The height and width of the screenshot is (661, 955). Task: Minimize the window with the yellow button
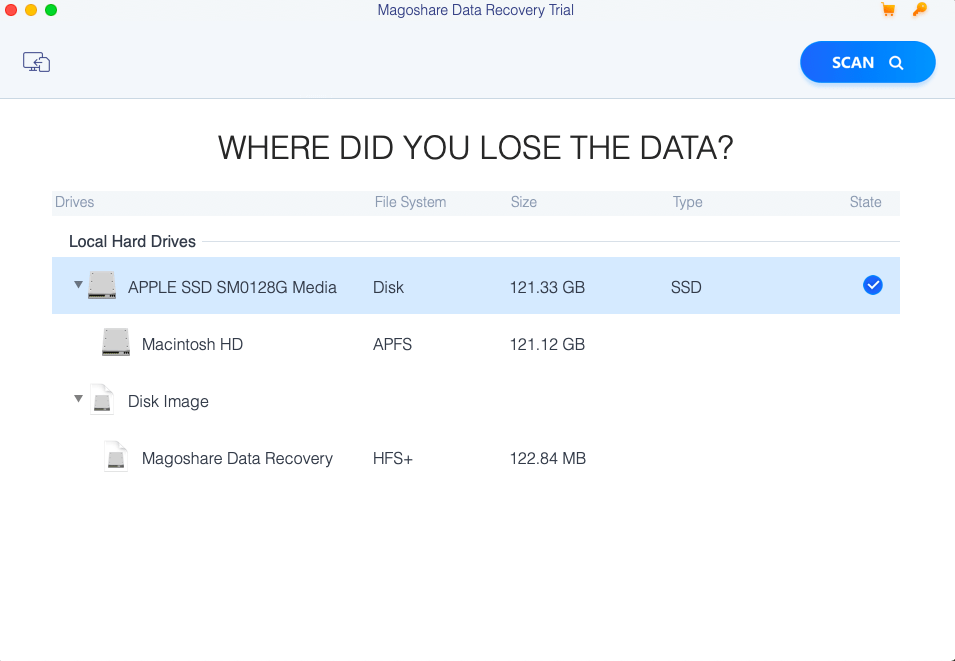[31, 10]
